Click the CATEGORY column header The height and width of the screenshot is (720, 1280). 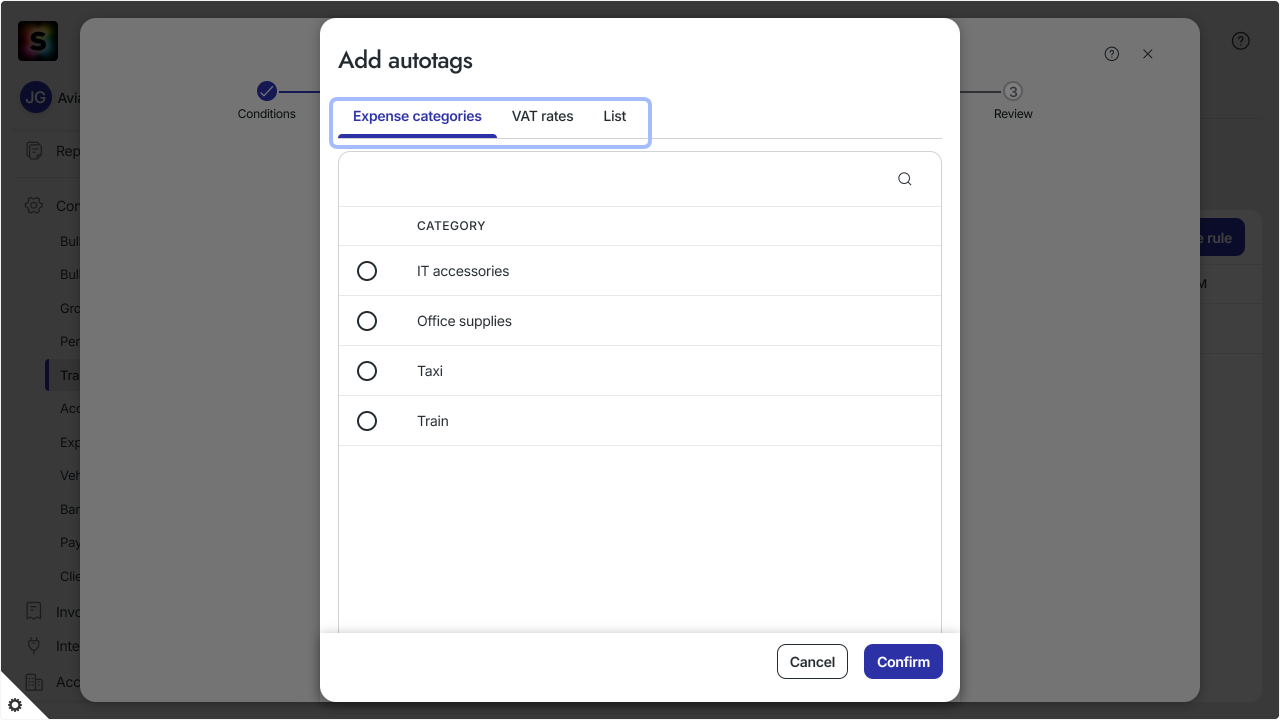(x=451, y=226)
